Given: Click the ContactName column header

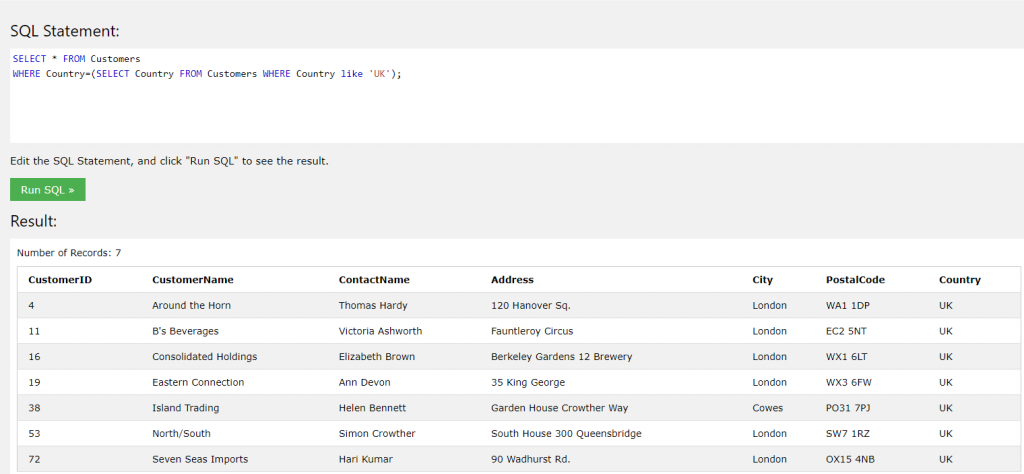Looking at the screenshot, I should pyautogui.click(x=374, y=279).
